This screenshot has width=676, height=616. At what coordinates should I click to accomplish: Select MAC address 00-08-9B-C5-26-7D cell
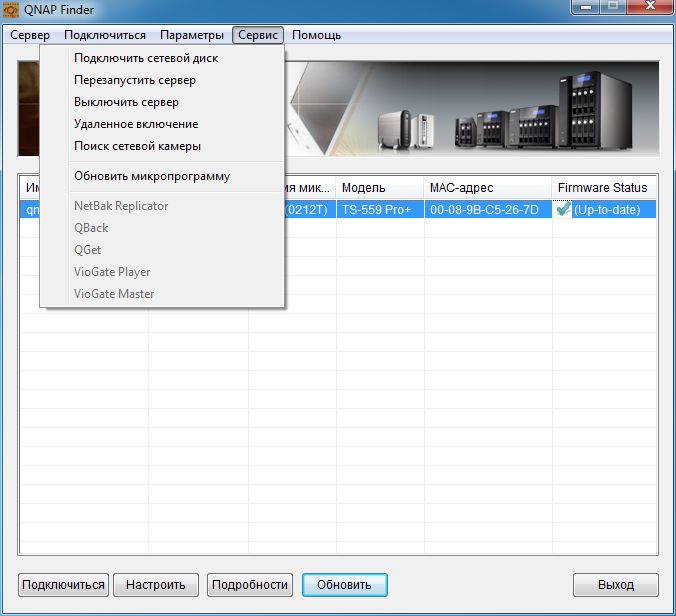pos(488,210)
